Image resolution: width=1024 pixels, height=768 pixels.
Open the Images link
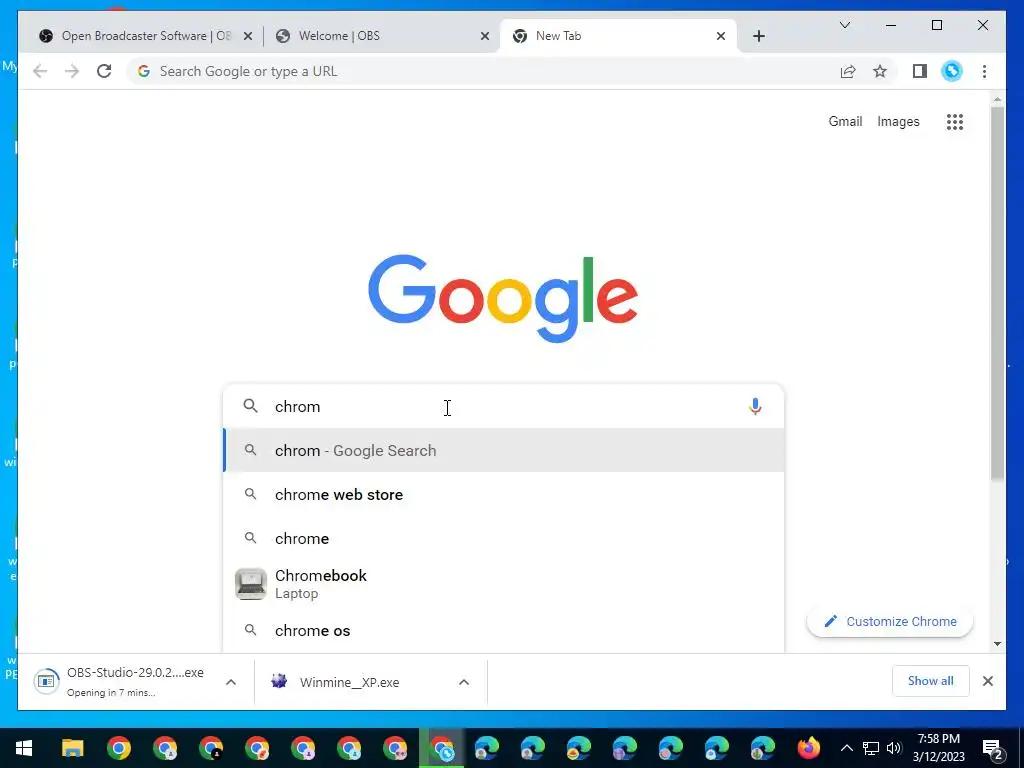898,121
